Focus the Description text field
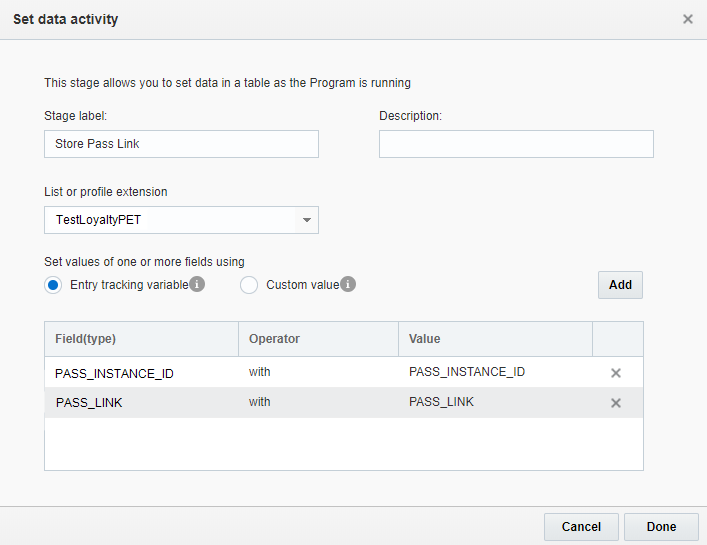The image size is (707, 545). [516, 144]
